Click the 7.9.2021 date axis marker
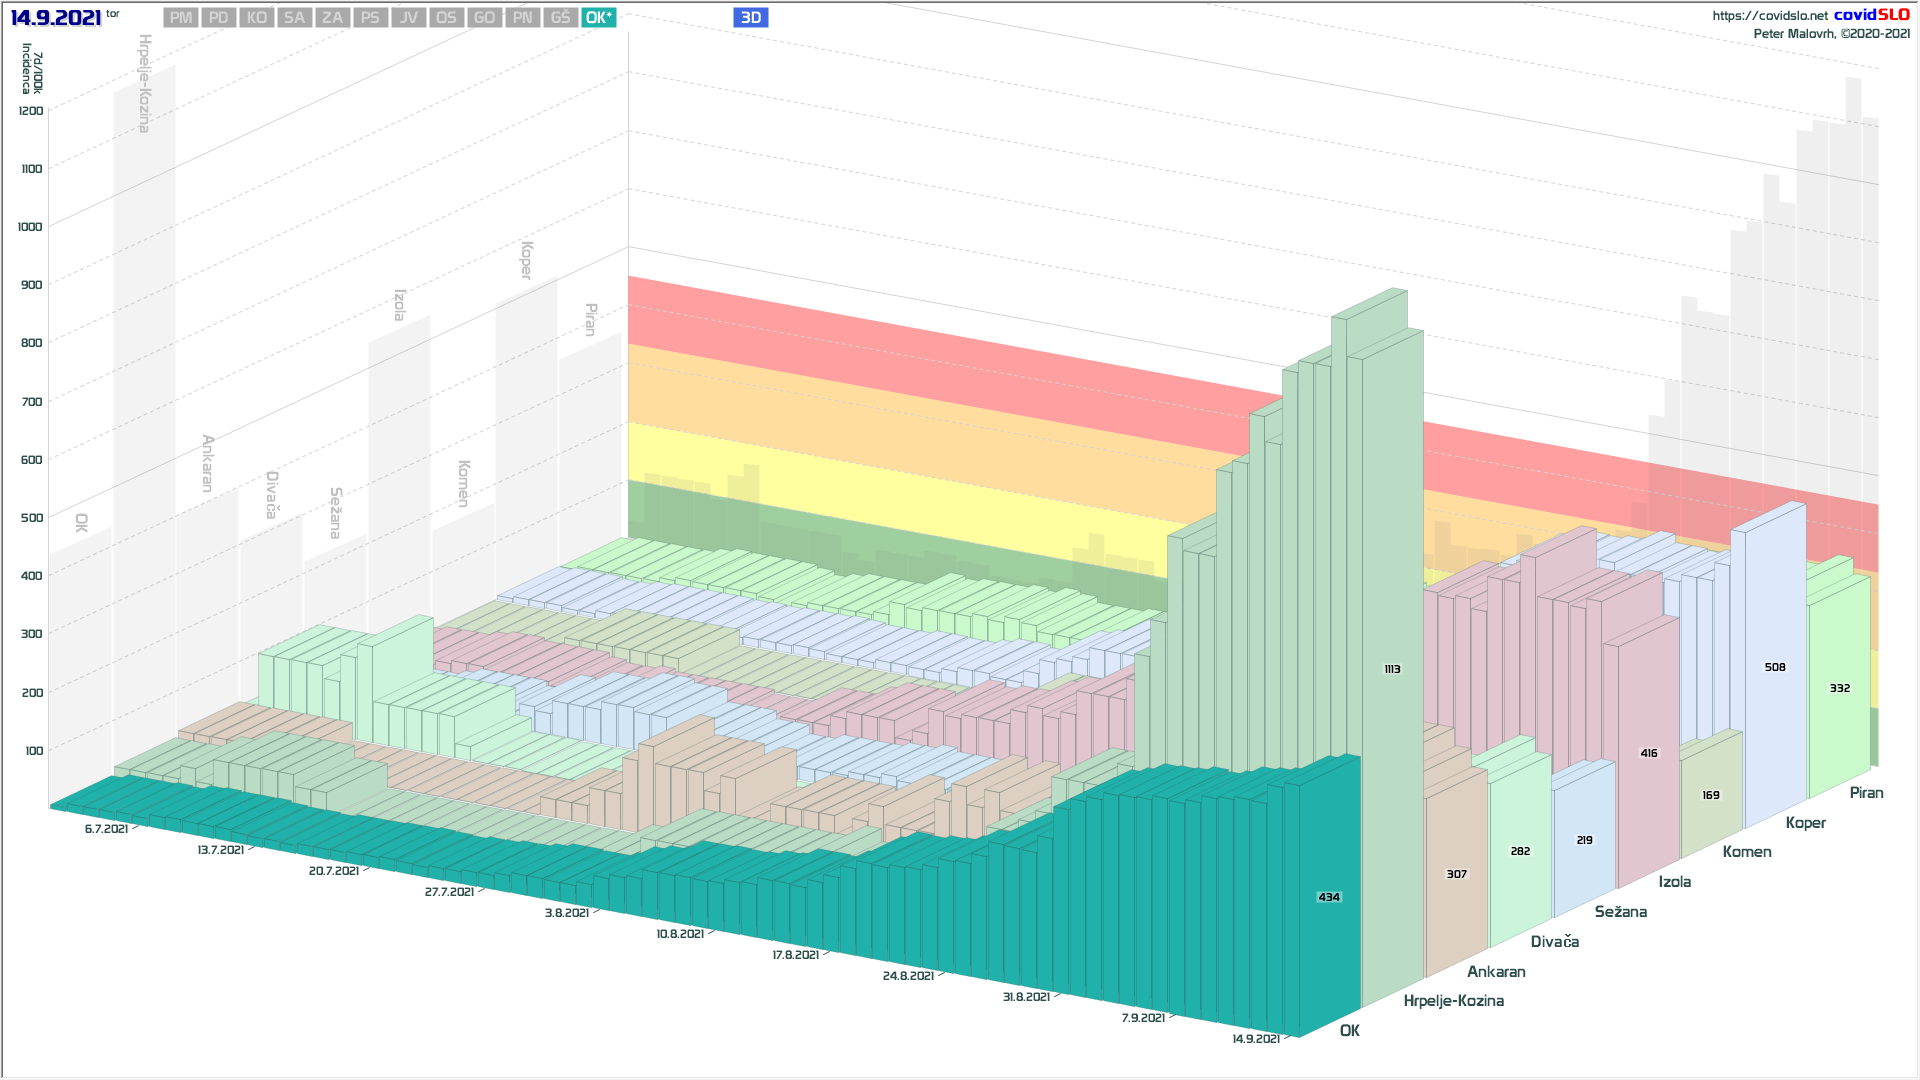This screenshot has width=1920, height=1080. tap(1143, 1018)
